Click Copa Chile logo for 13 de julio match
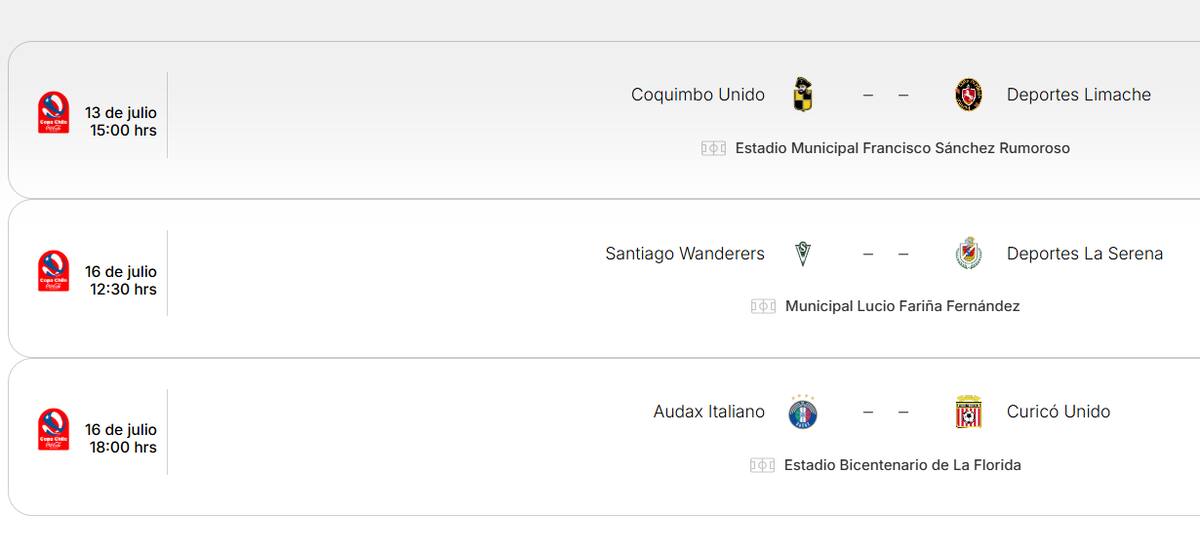The height and width of the screenshot is (552, 1200). tap(53, 113)
